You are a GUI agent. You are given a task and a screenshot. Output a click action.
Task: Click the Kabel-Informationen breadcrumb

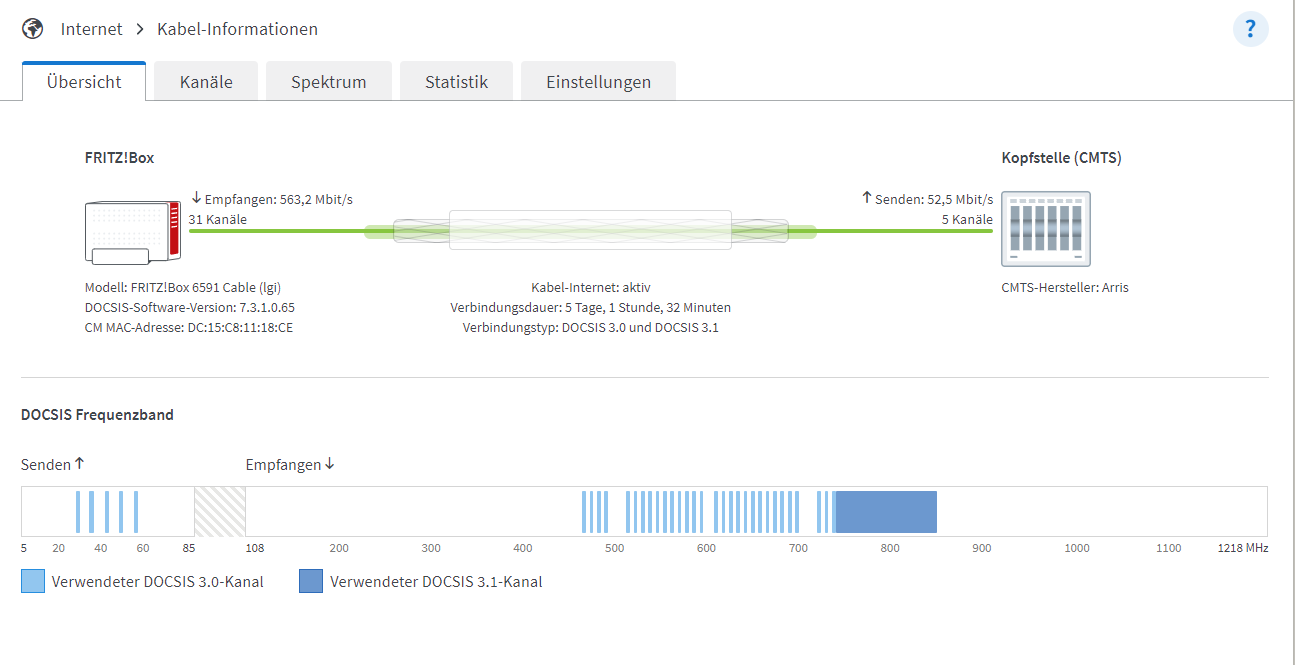(x=238, y=29)
